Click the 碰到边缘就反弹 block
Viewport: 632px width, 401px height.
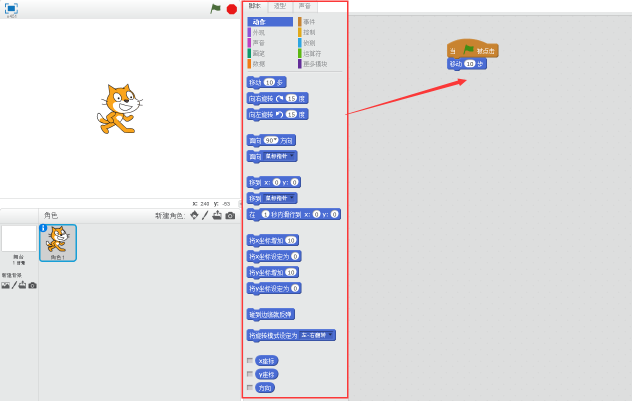(271, 314)
